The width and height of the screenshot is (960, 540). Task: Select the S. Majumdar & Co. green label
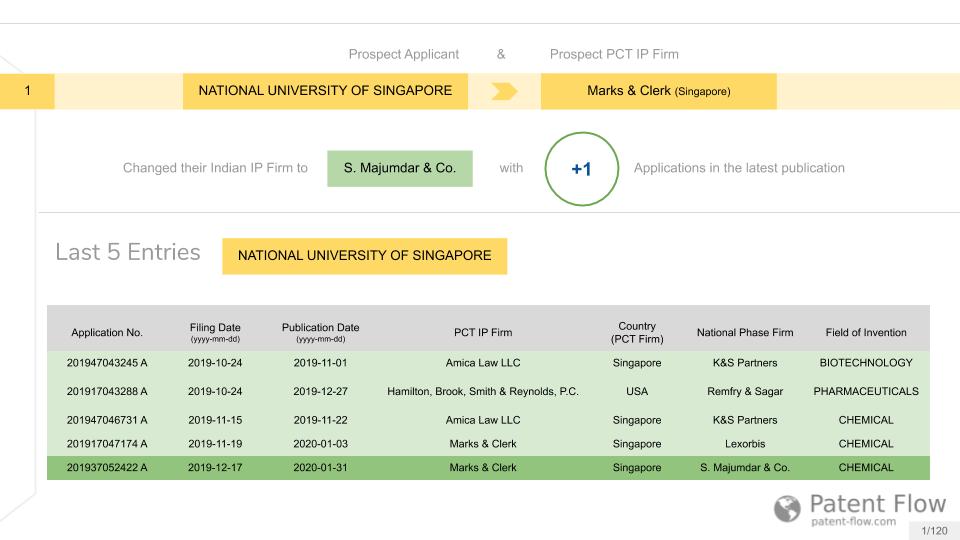point(400,168)
